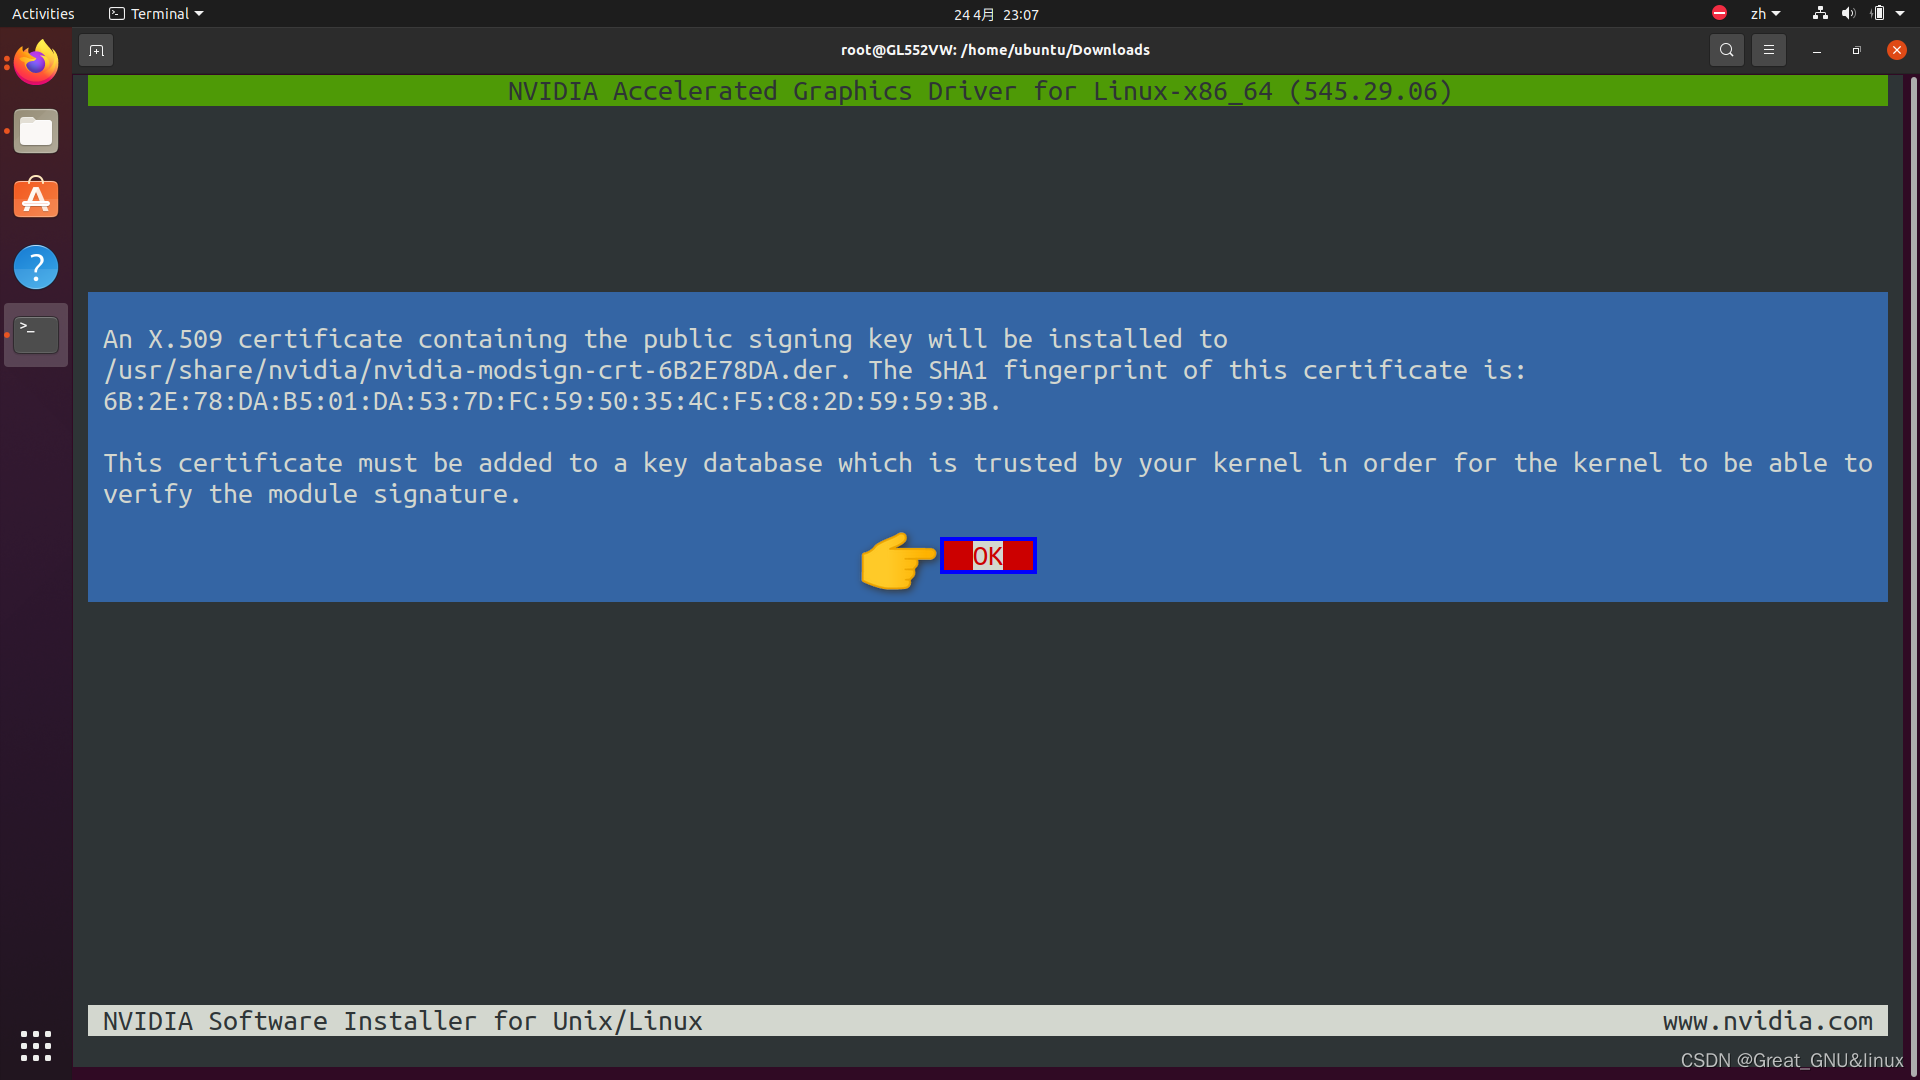Show applications grid button

pyautogui.click(x=36, y=1045)
